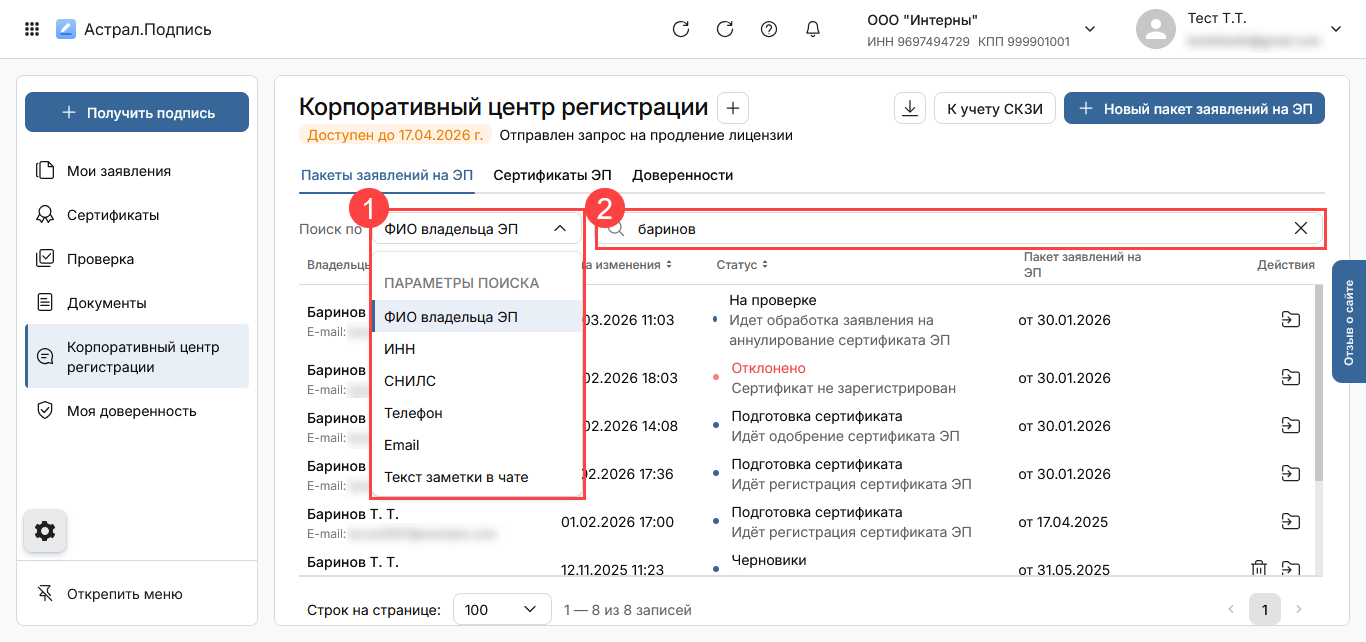
Task: Choose СНИЛС in search parameters list
Action: pos(410,381)
